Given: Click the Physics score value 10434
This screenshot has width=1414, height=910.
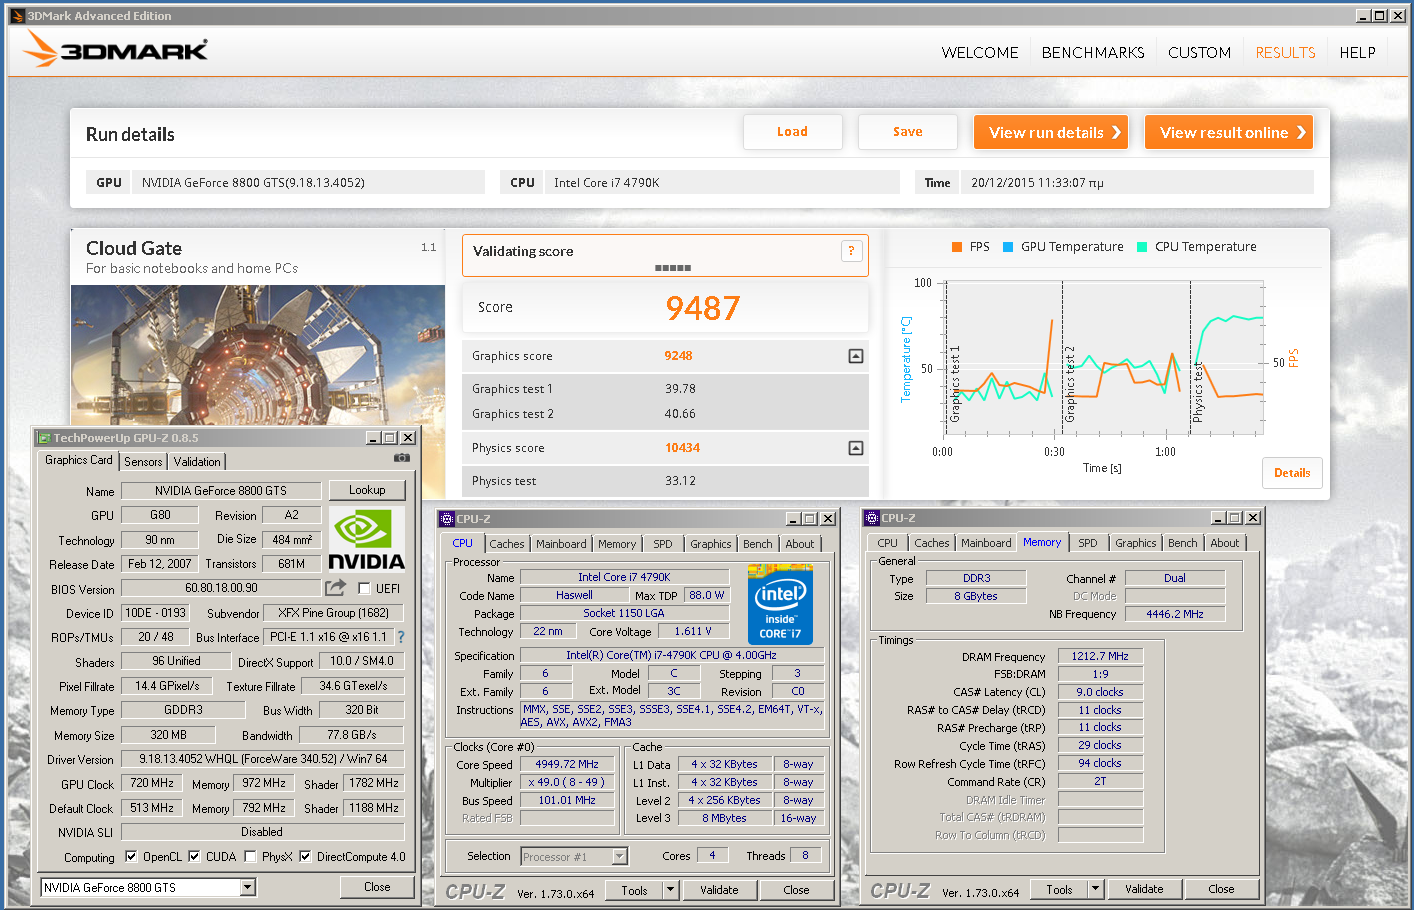Looking at the screenshot, I should [682, 448].
